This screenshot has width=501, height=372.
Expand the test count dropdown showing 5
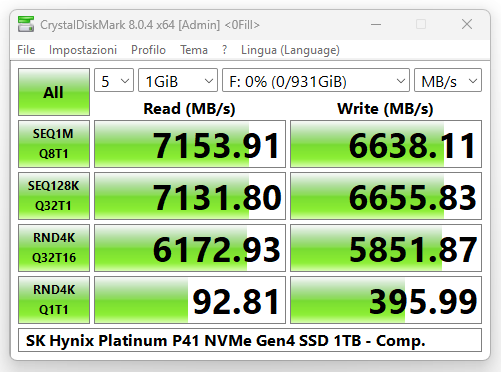pos(114,80)
